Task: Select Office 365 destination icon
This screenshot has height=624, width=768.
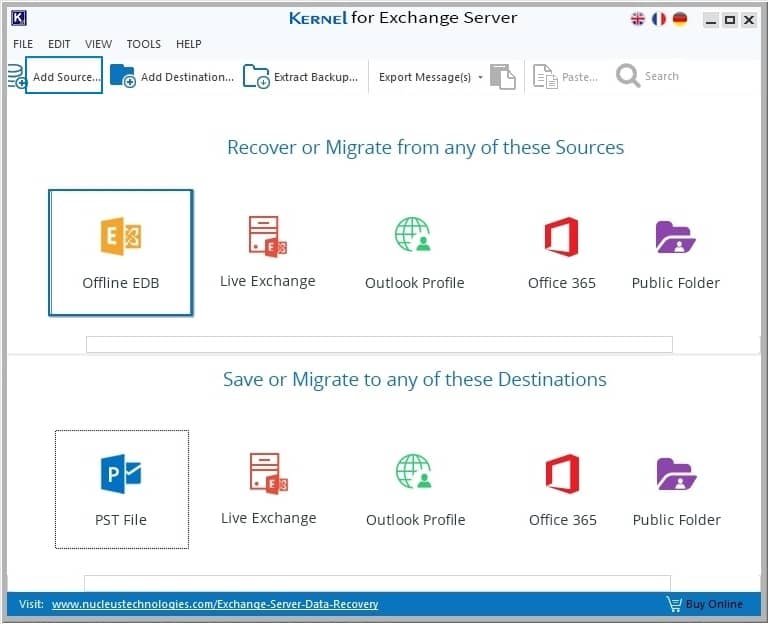Action: [562, 474]
